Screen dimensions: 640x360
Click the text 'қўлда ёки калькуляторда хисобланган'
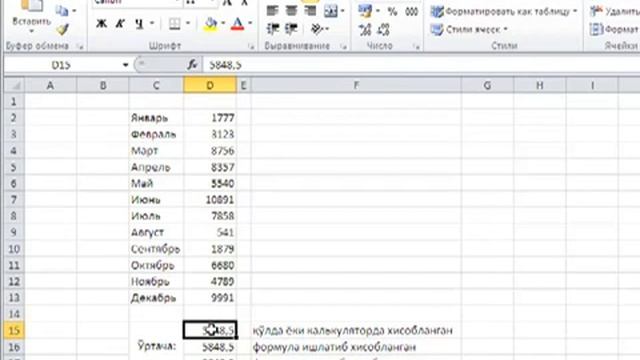click(x=353, y=330)
